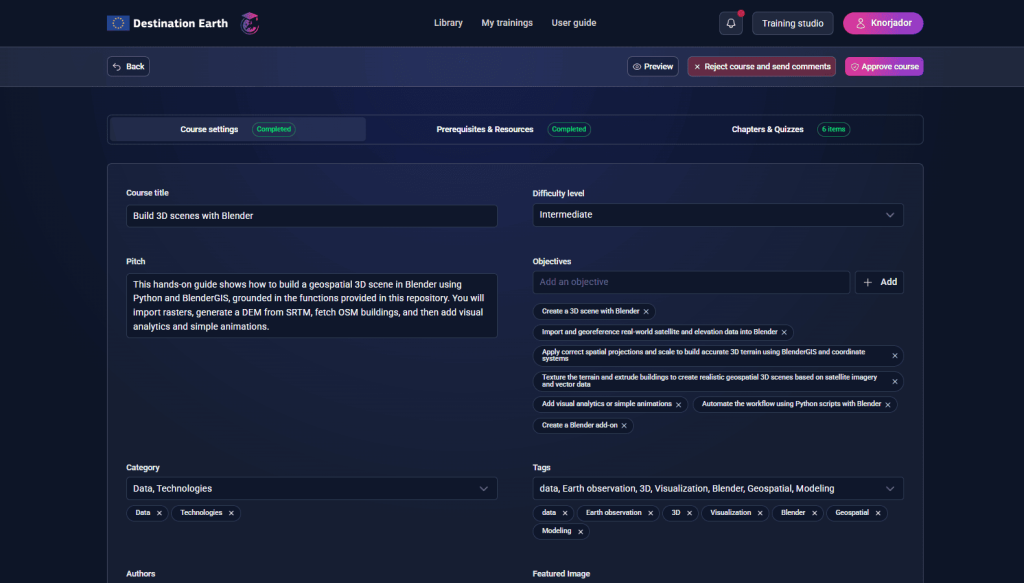Open the Difficulty level dropdown
Viewport: 1024px width, 583px height.
click(717, 215)
